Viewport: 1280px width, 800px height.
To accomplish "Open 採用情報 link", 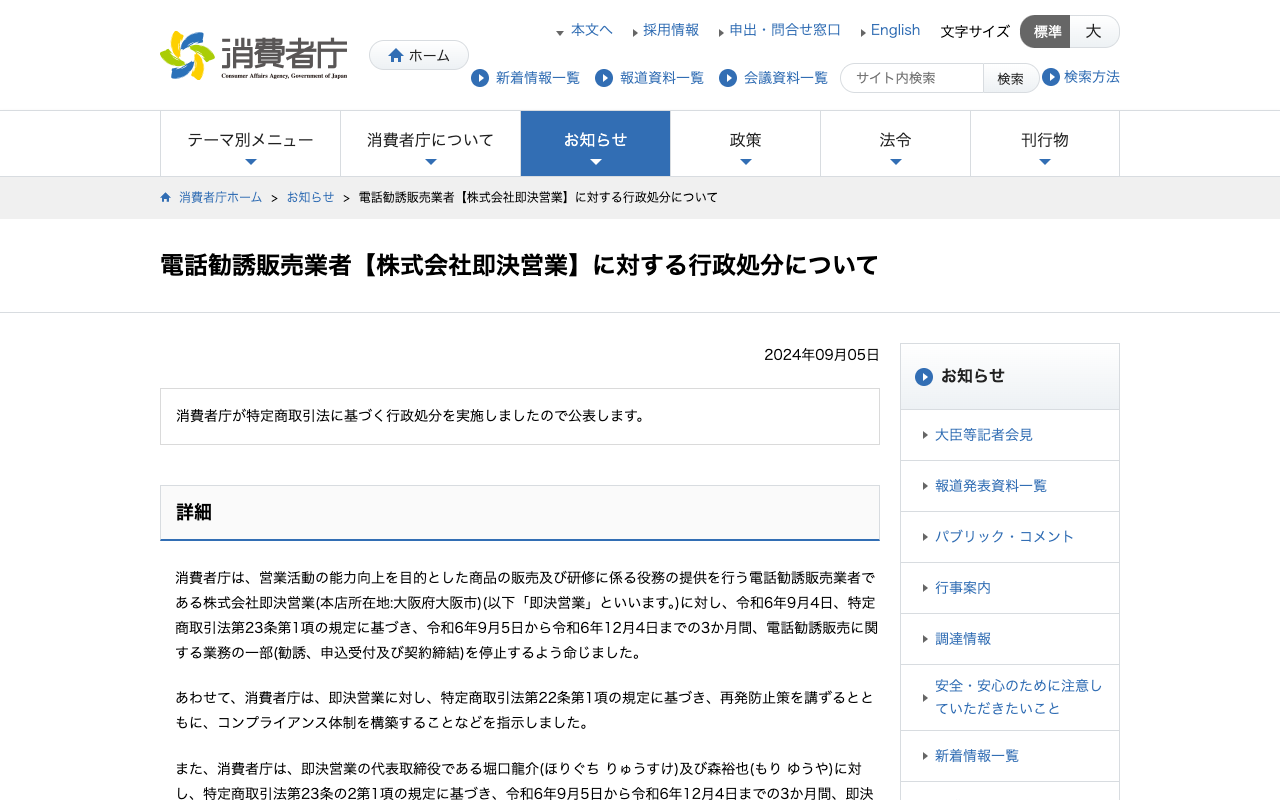I will [671, 30].
